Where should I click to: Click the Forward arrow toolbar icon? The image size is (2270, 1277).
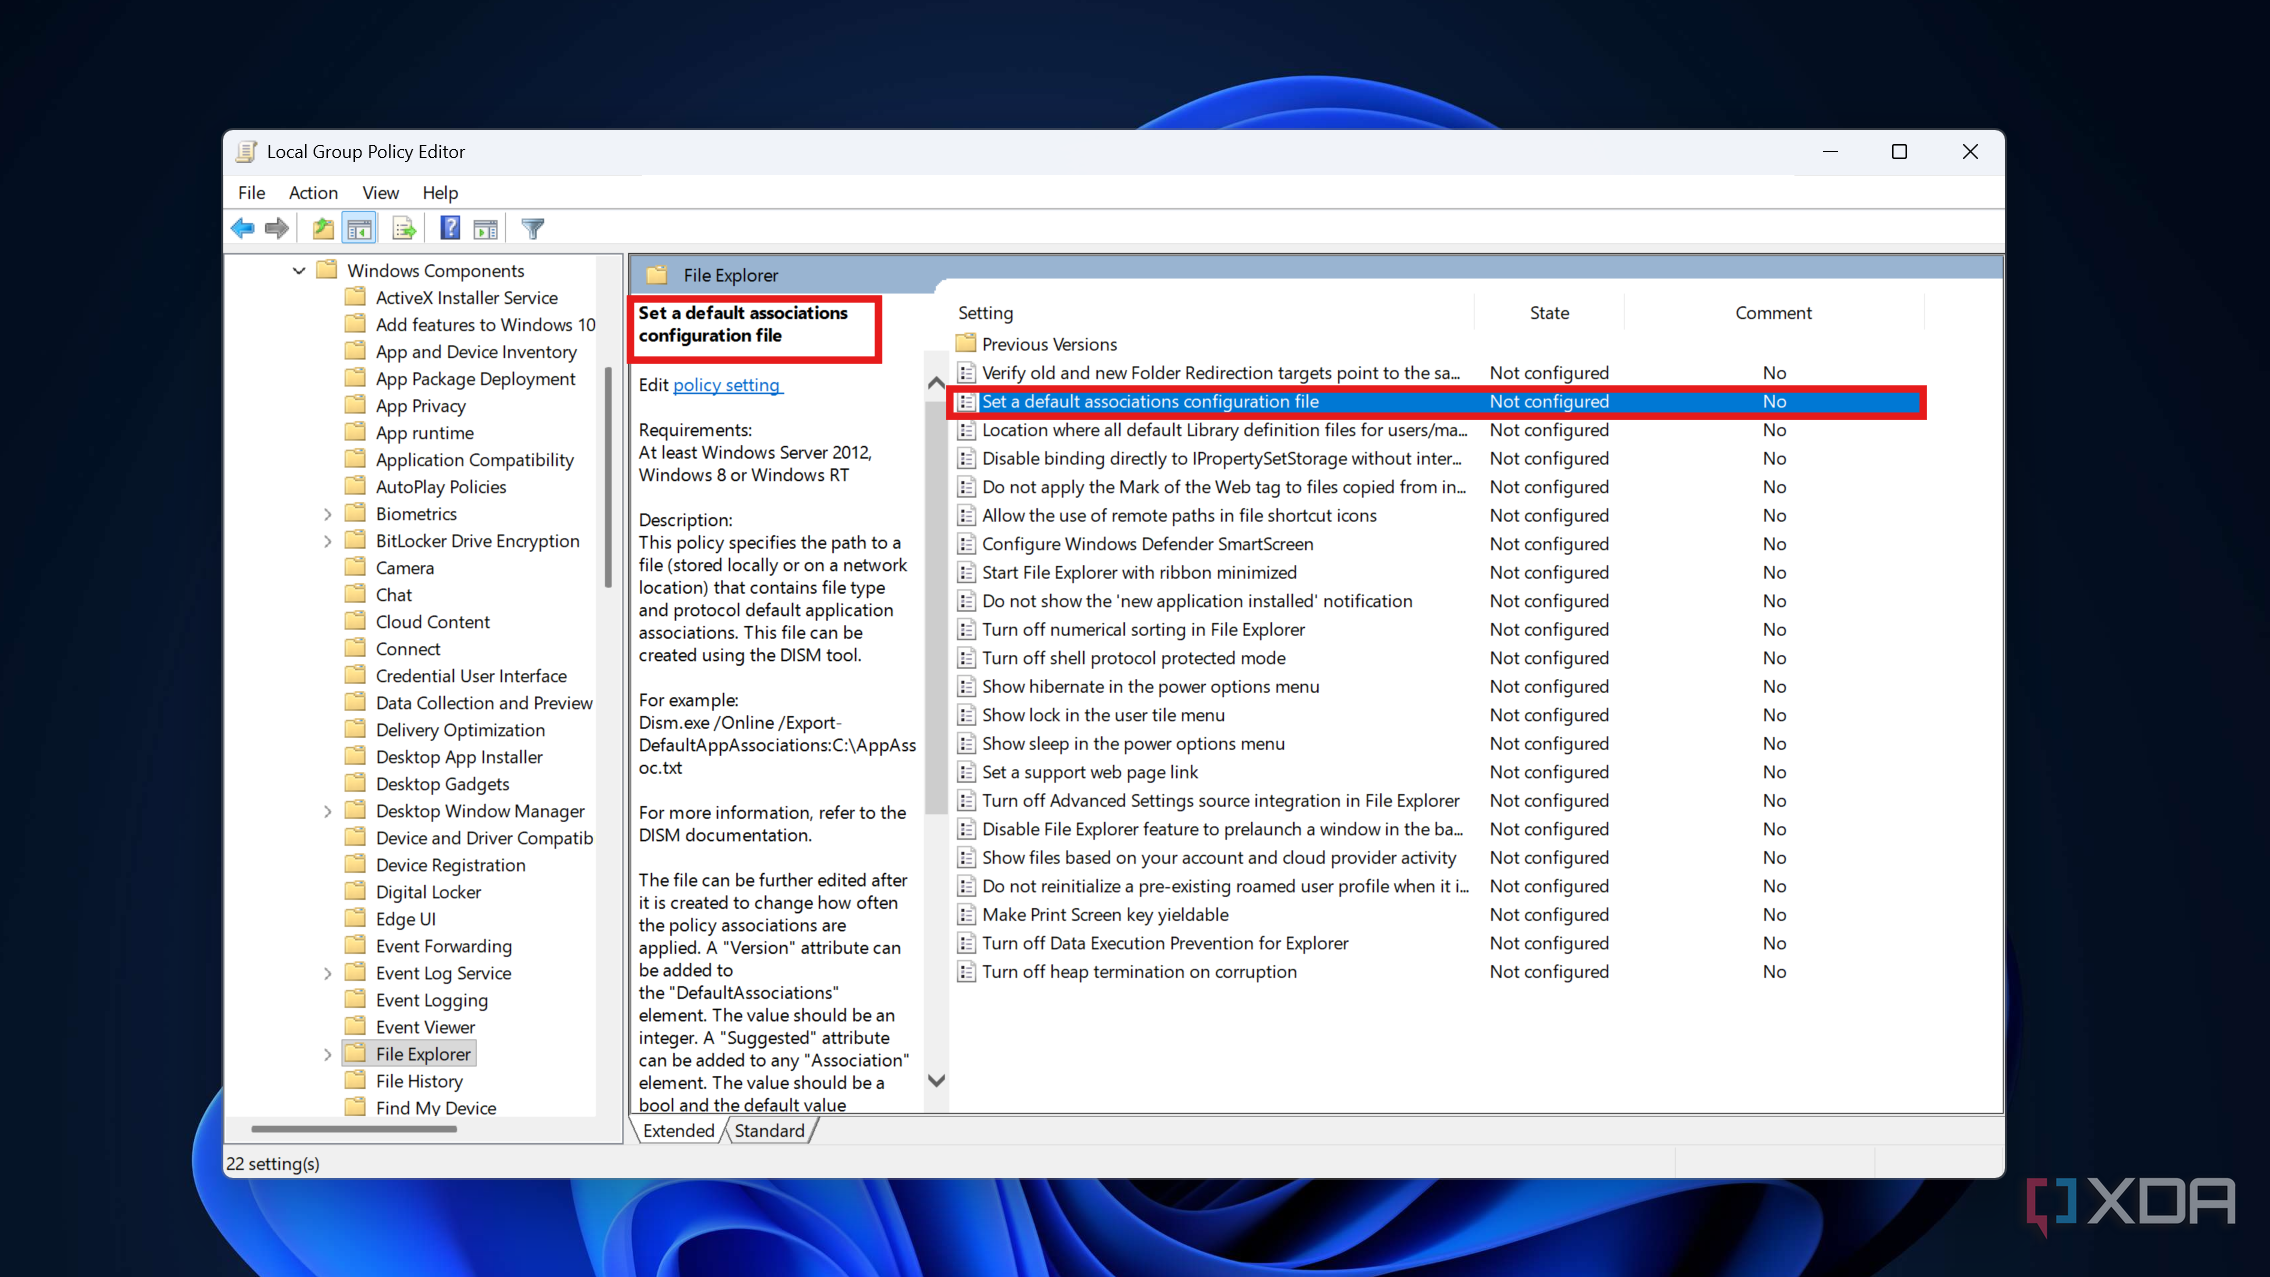pos(277,229)
